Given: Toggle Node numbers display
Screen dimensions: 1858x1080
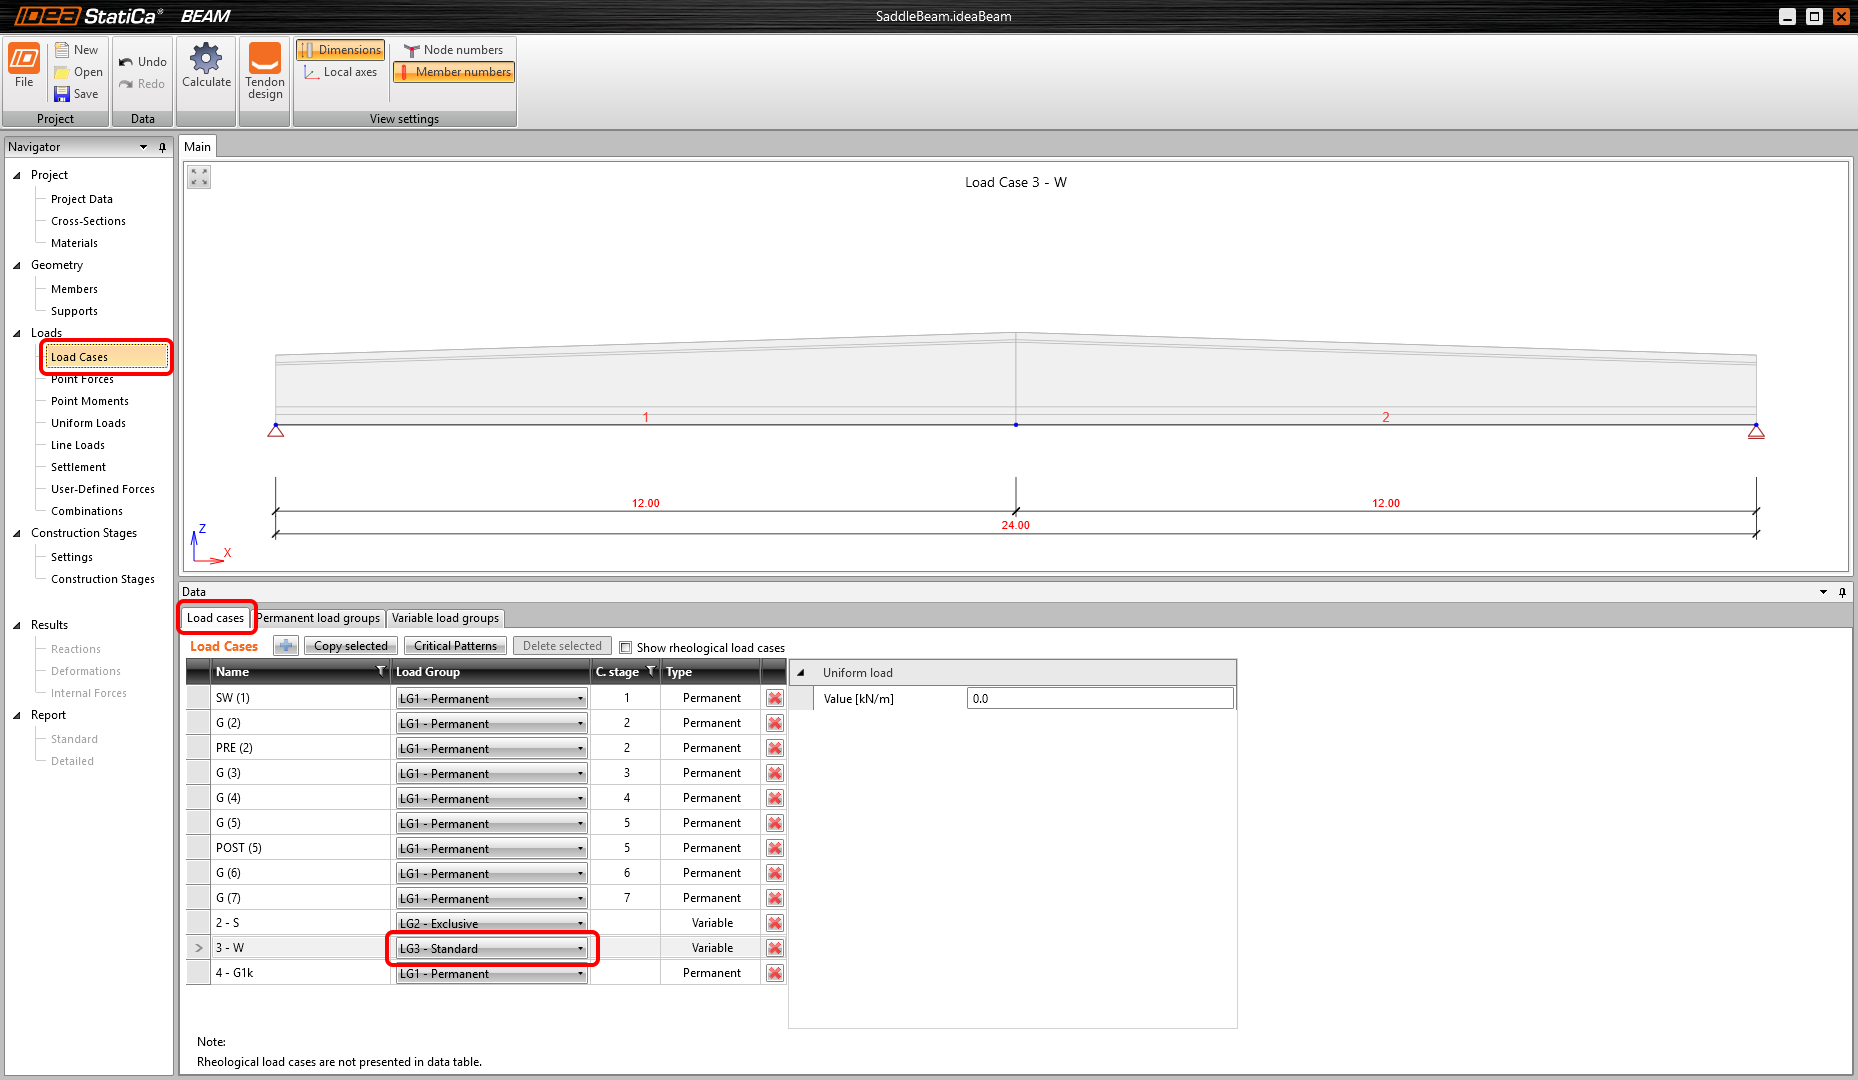Looking at the screenshot, I should [453, 50].
